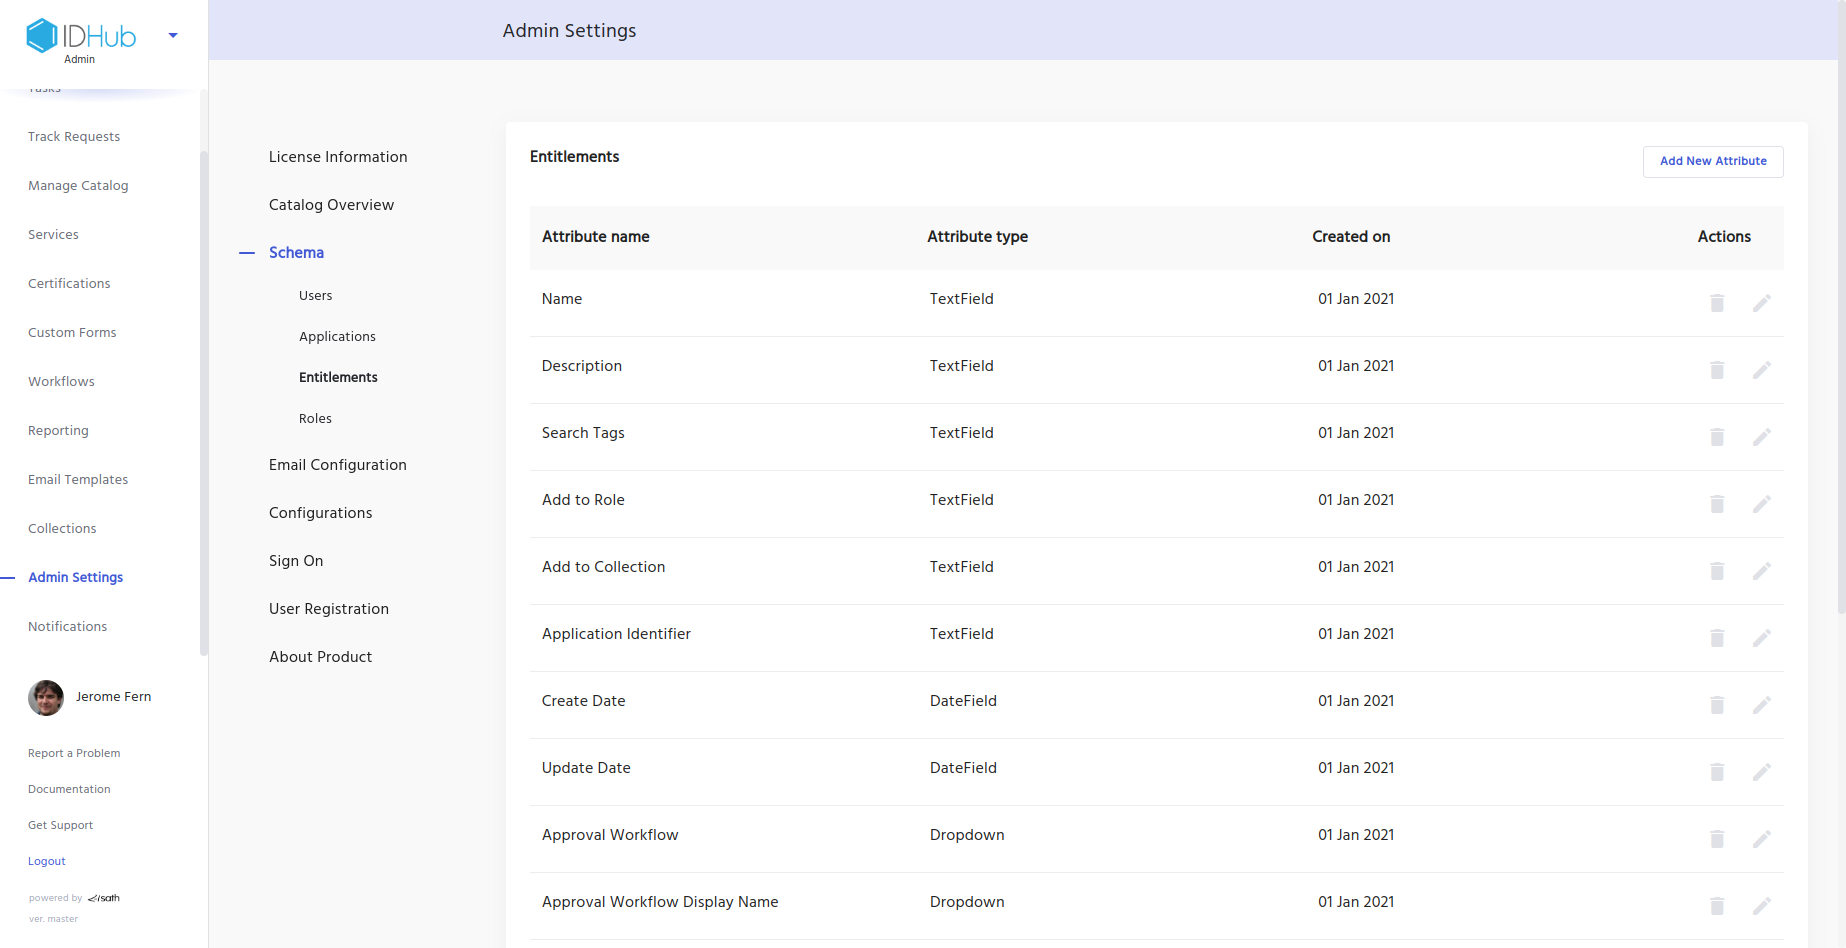
Task: Open Jerome Fern's profile picture
Action: [x=46, y=698]
